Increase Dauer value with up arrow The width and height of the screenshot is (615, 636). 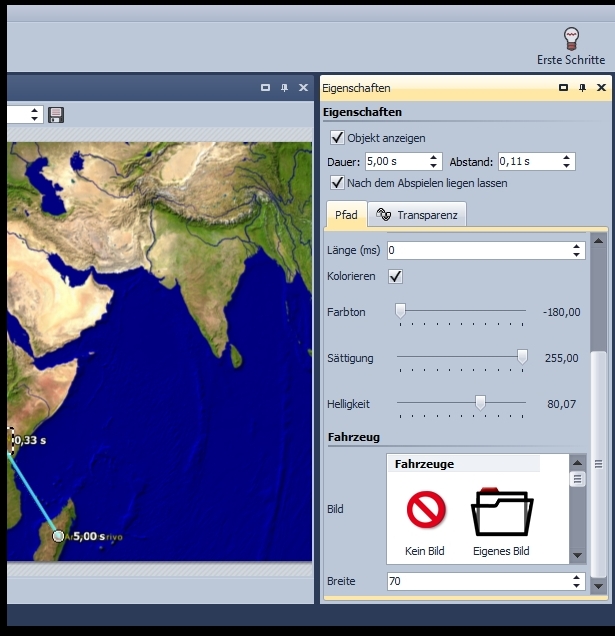[x=434, y=157]
